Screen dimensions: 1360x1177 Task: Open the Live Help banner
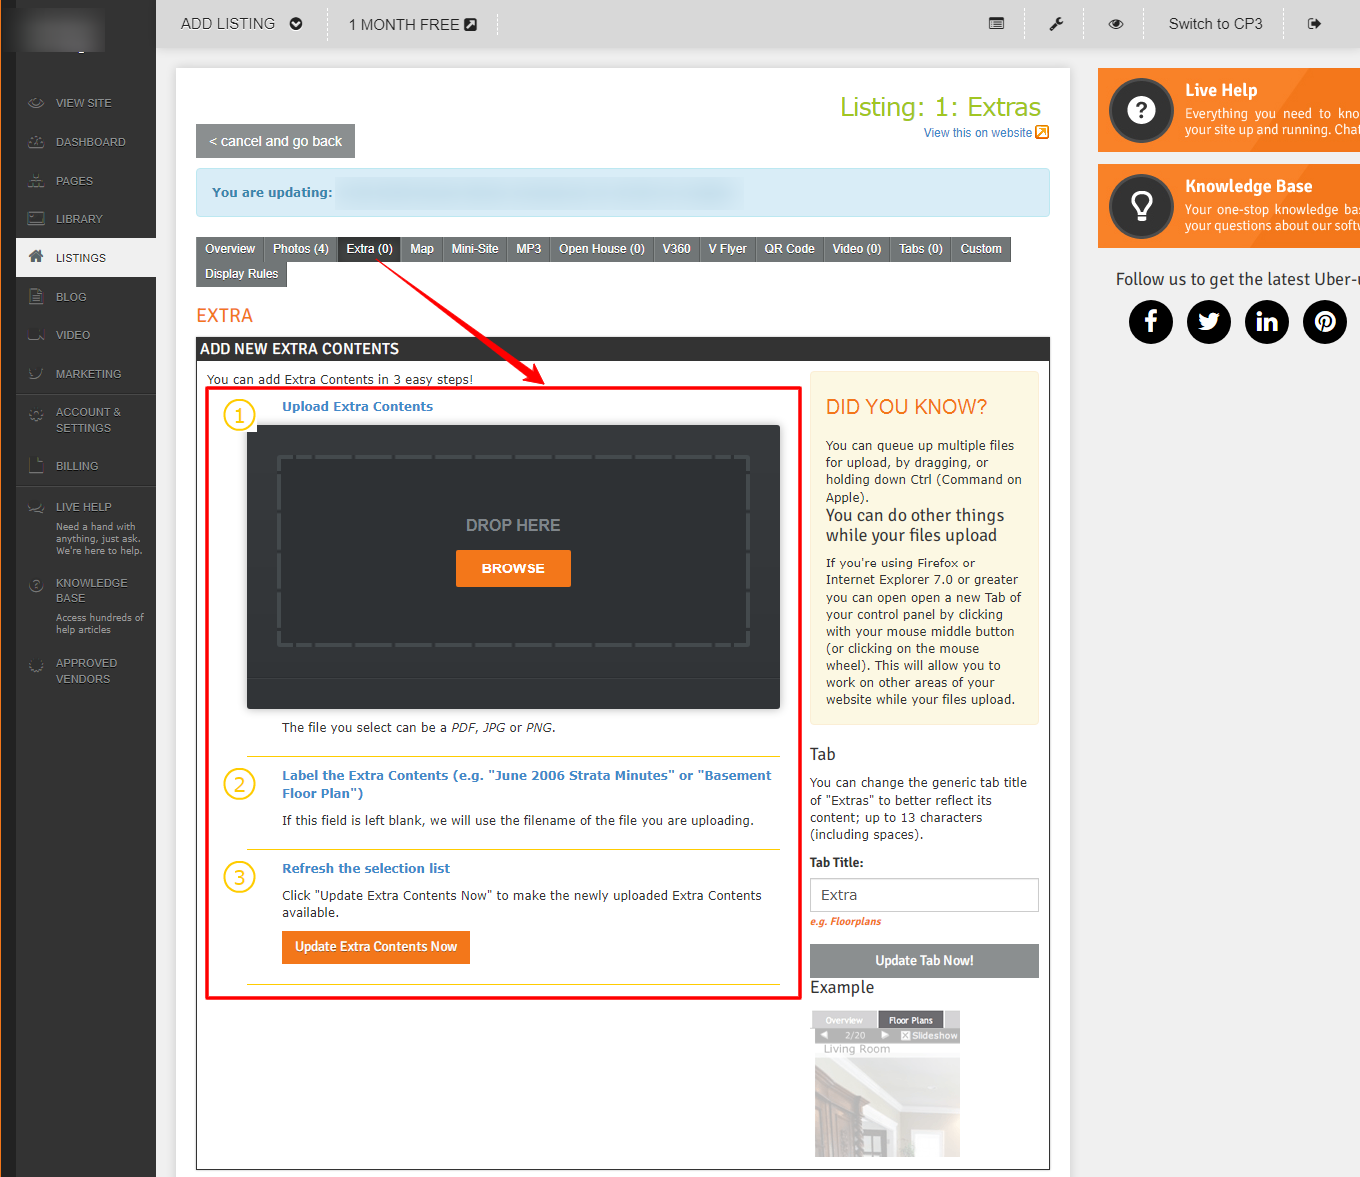(1229, 110)
